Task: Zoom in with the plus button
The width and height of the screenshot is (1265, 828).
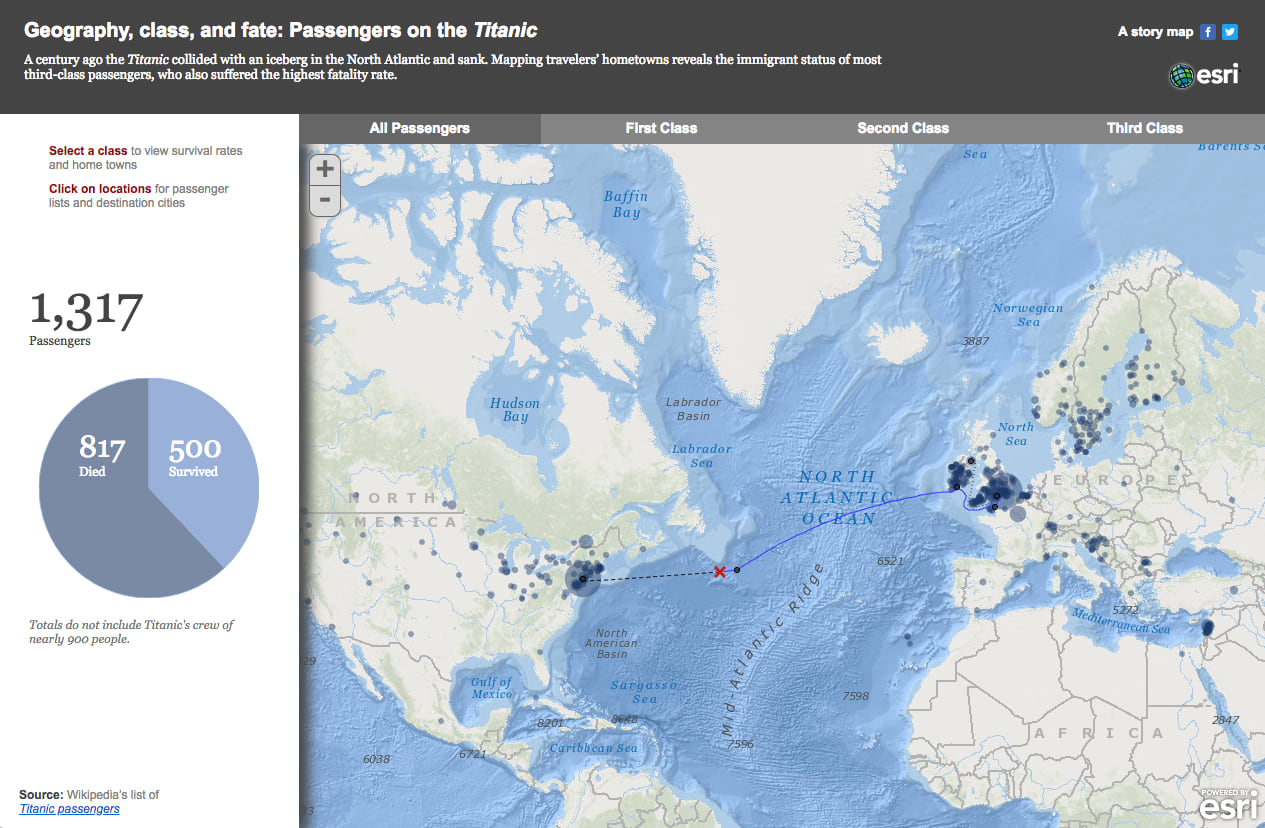Action: (x=324, y=169)
